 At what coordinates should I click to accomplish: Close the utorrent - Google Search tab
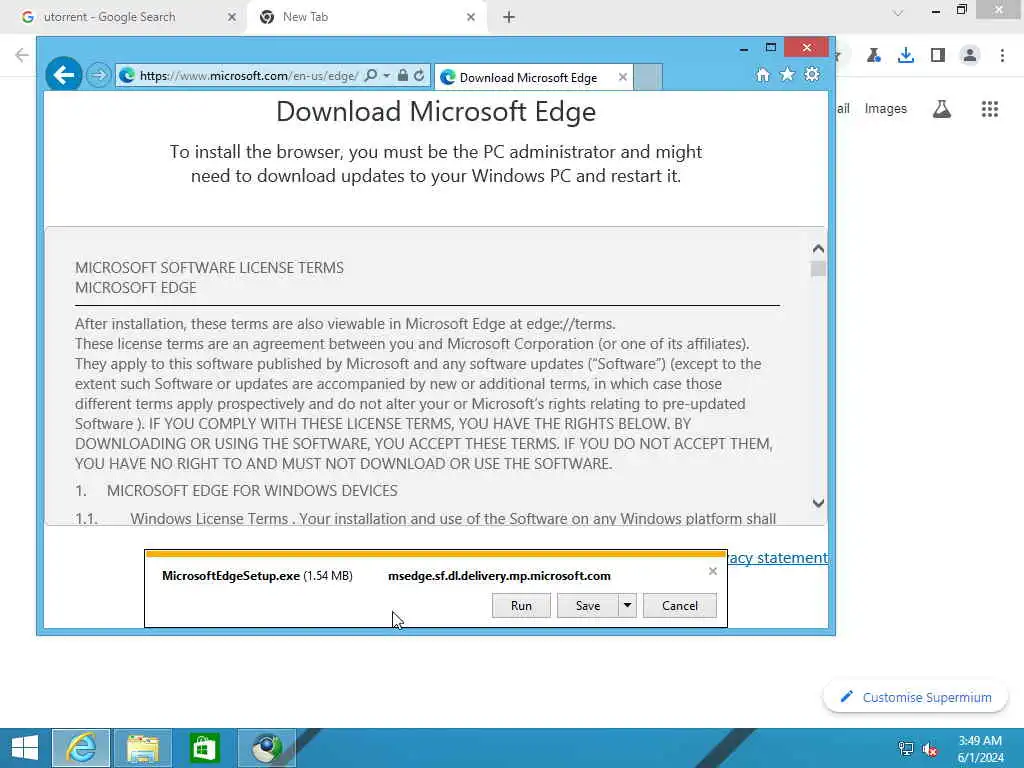232,17
